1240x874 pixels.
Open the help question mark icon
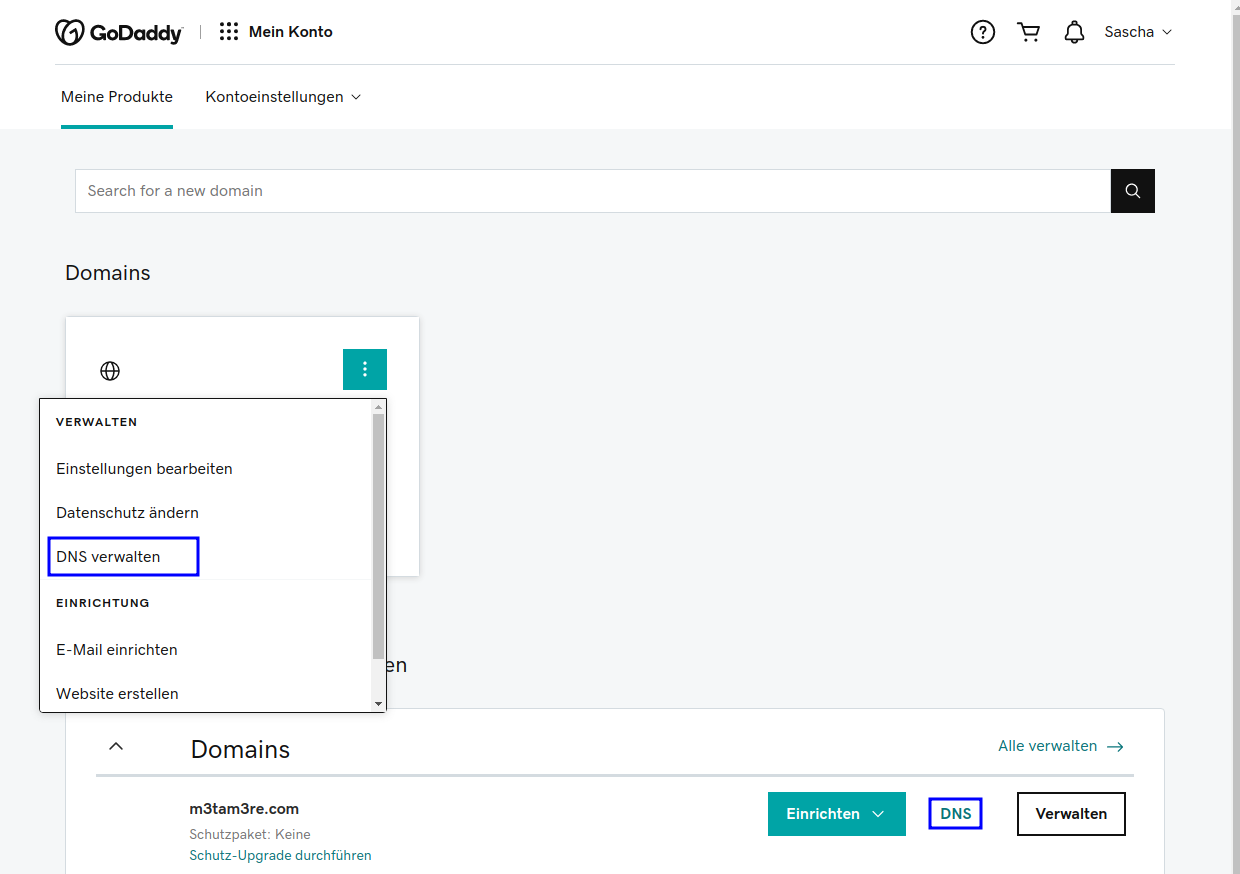point(983,32)
